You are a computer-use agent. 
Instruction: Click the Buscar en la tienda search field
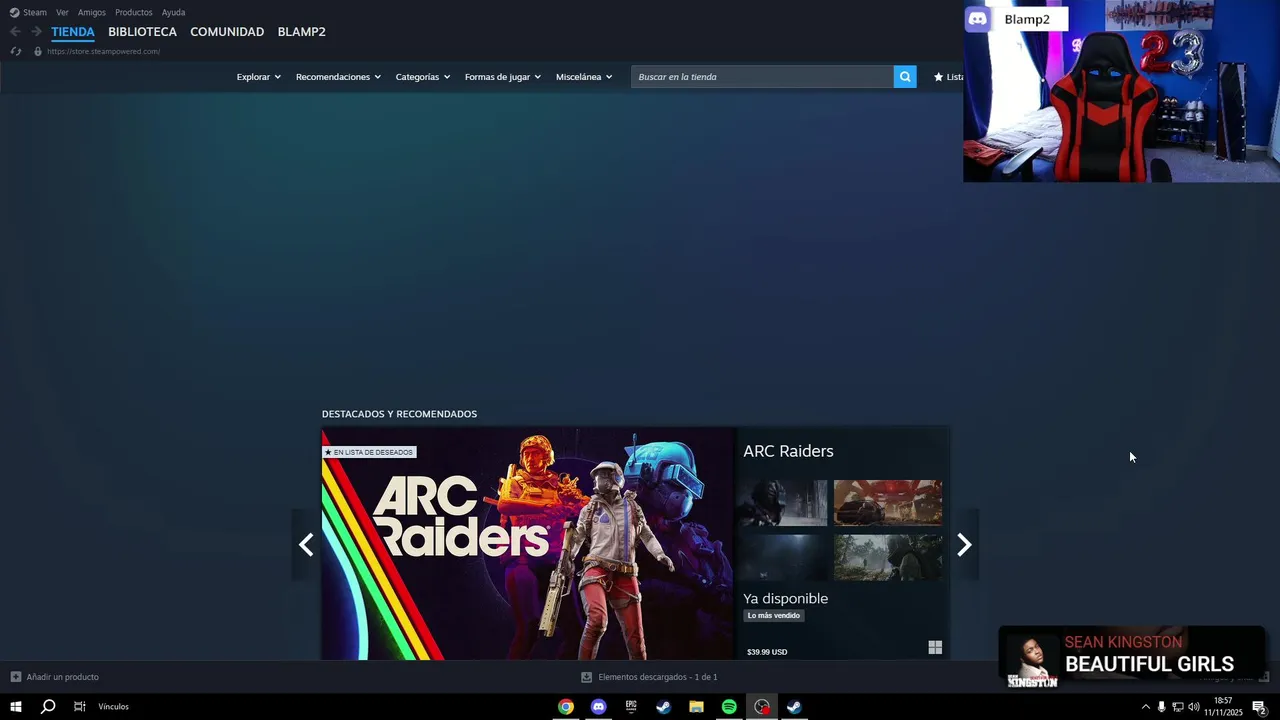(762, 77)
